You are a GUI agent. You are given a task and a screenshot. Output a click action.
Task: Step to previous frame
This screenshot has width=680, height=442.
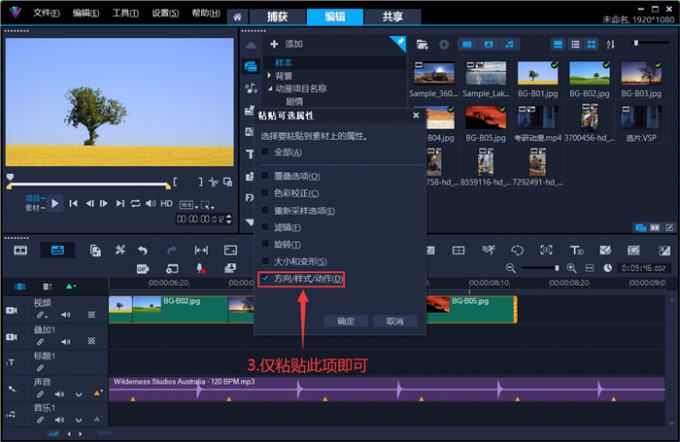(89, 203)
